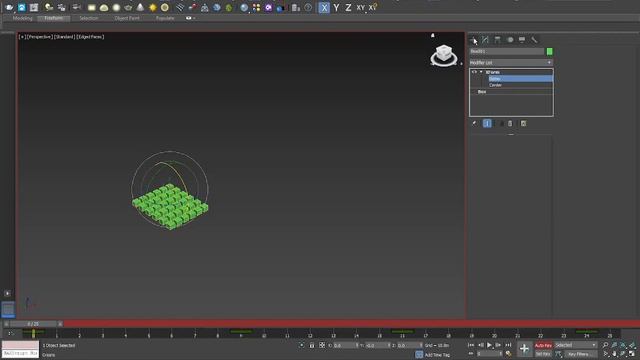Open the Hierarchy command panel tab
The width and height of the screenshot is (640, 360).
point(498,40)
